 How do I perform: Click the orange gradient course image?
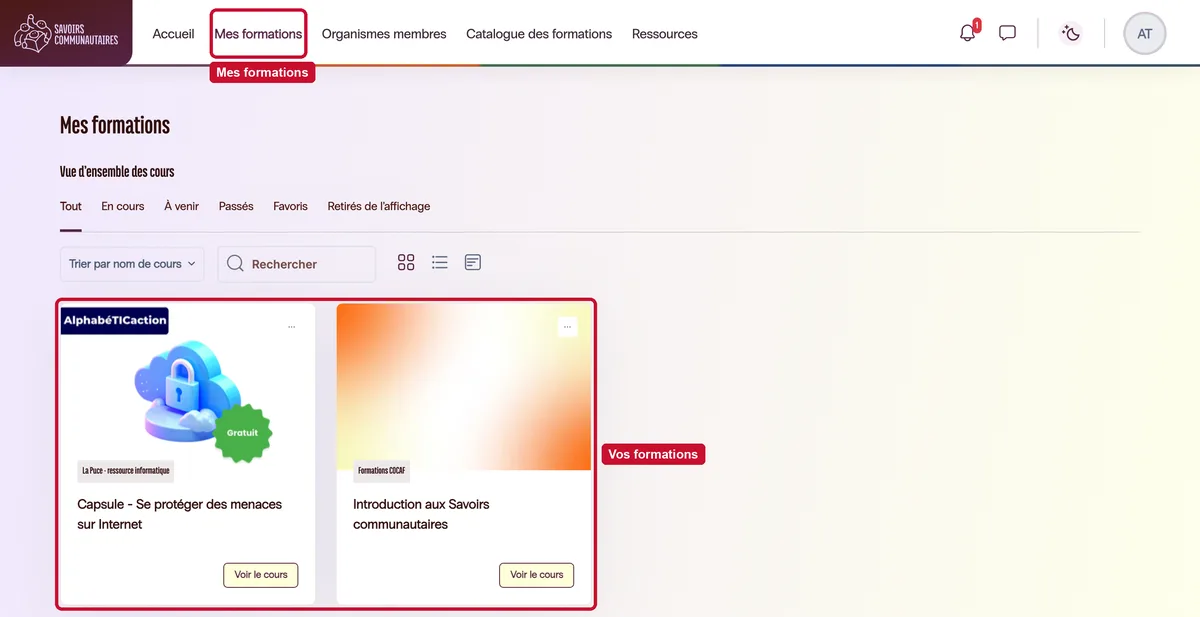tap(464, 387)
